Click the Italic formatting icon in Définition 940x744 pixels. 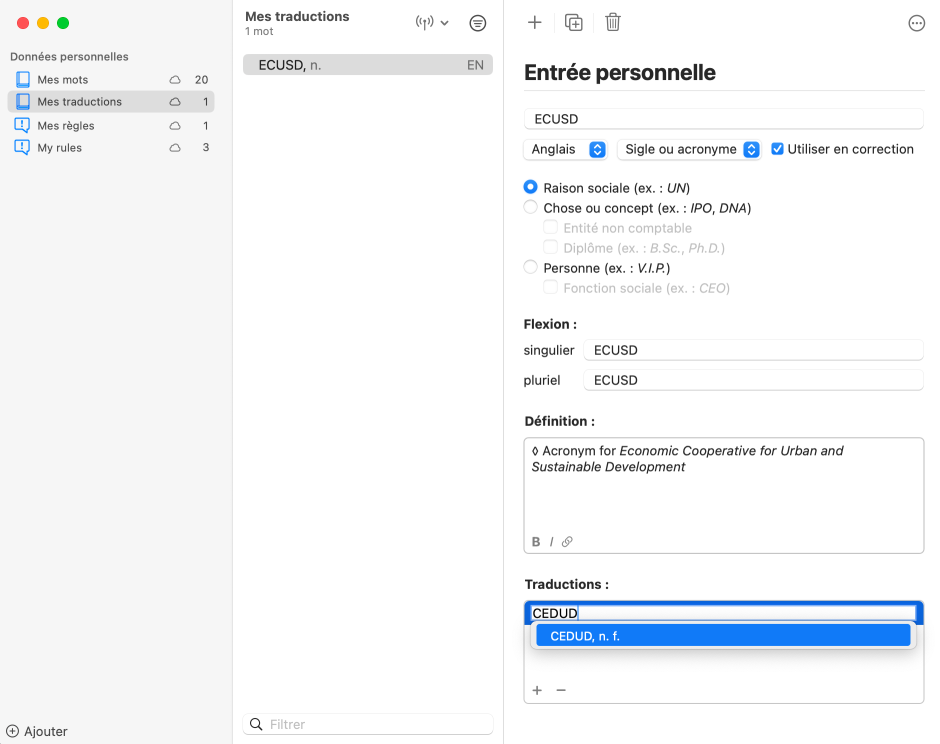pos(551,542)
